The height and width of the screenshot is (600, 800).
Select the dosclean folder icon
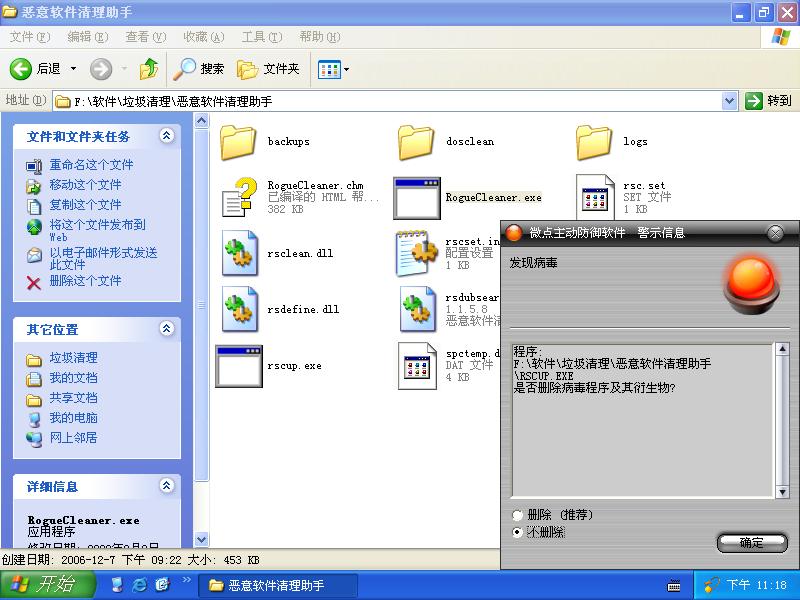[x=416, y=143]
